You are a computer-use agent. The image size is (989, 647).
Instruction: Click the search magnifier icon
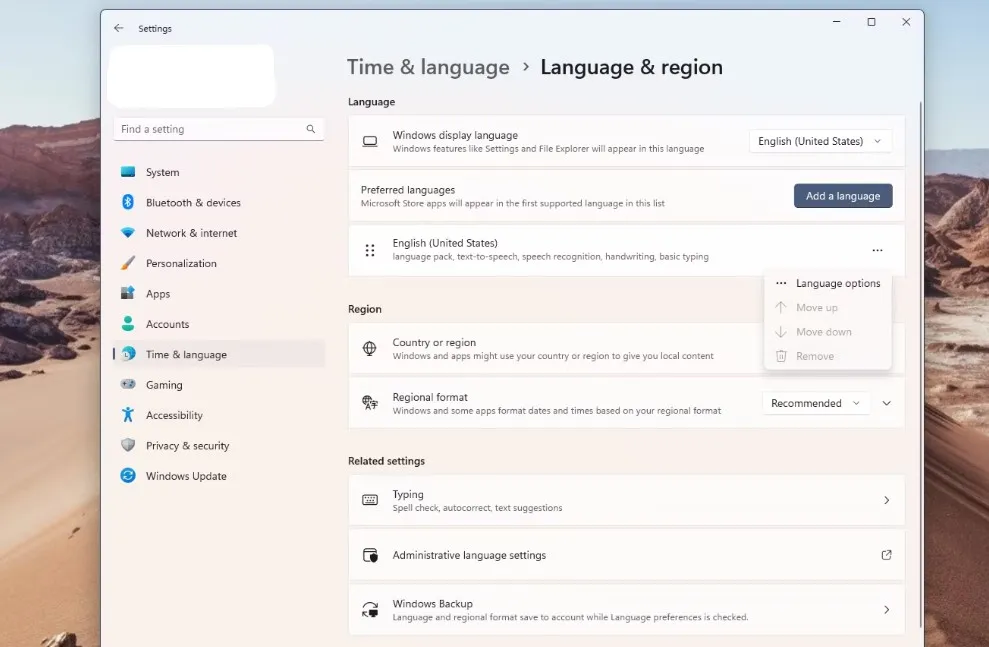[x=311, y=129]
